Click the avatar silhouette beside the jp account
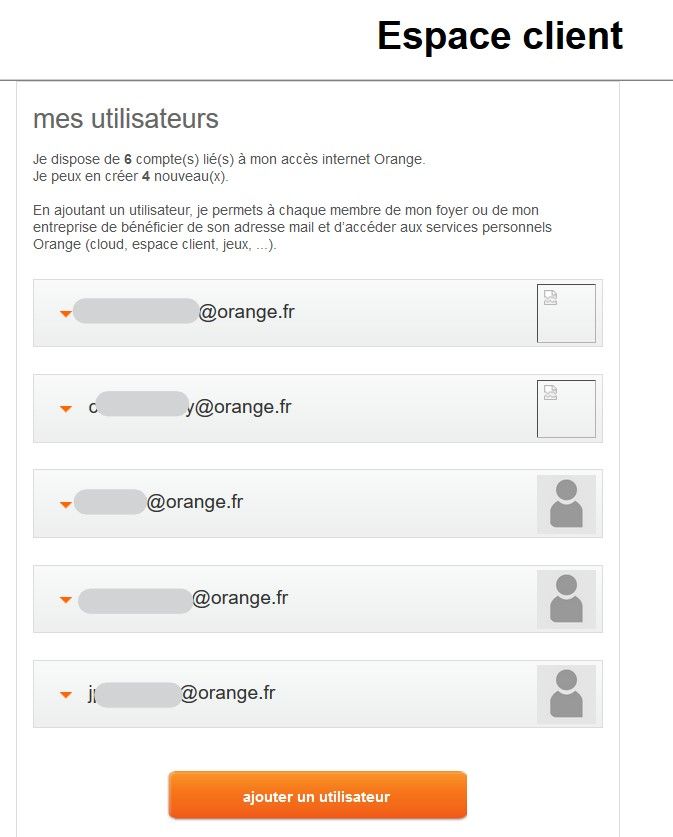This screenshot has width=673, height=837. (566, 694)
